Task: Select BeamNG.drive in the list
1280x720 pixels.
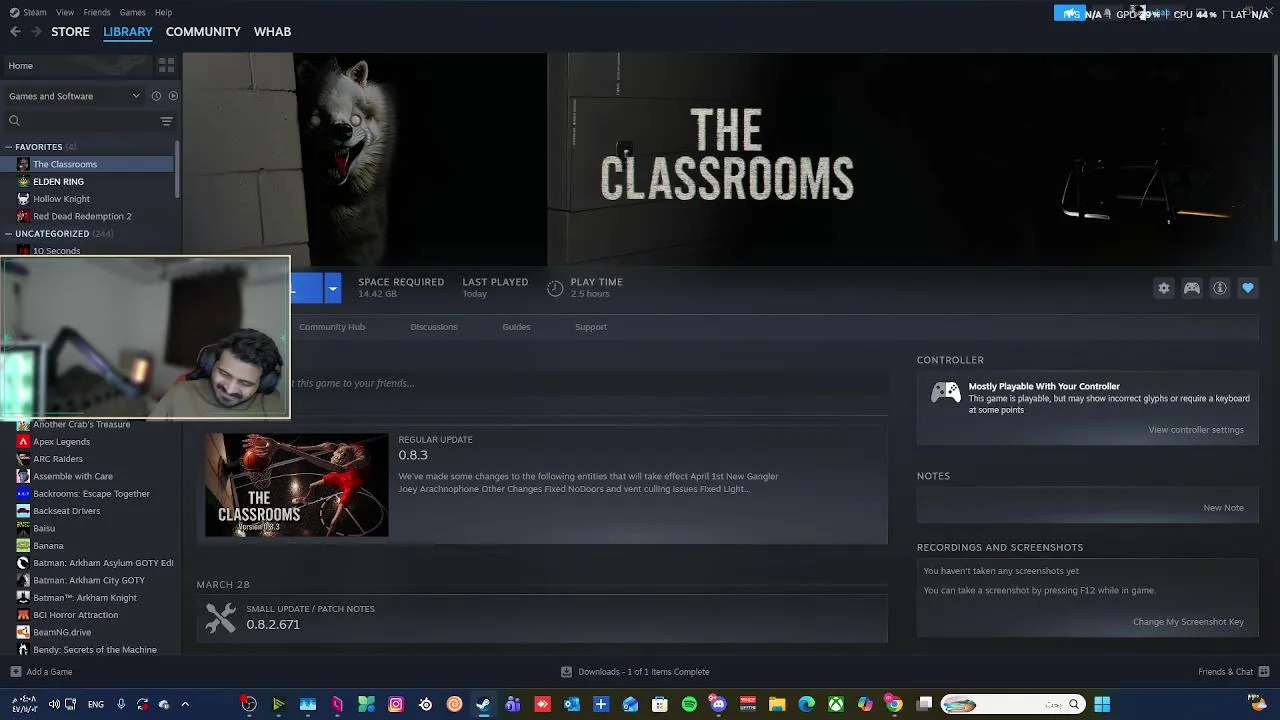Action: point(89,632)
